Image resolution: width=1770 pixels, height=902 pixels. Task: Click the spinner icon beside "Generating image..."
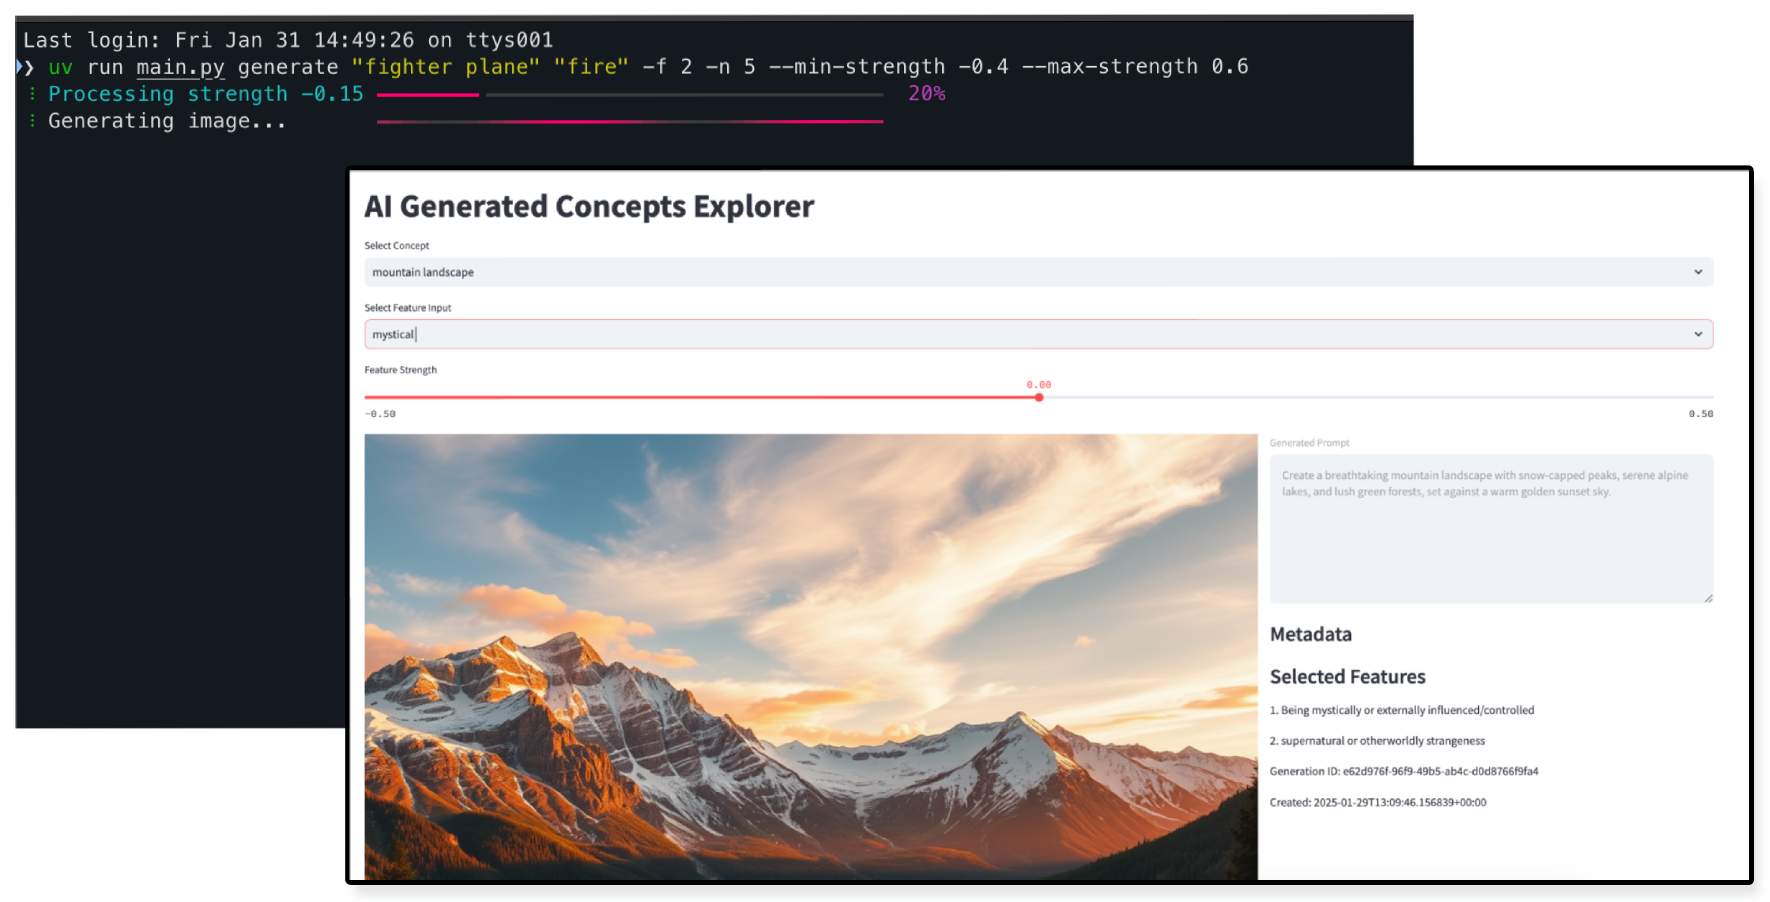point(31,120)
